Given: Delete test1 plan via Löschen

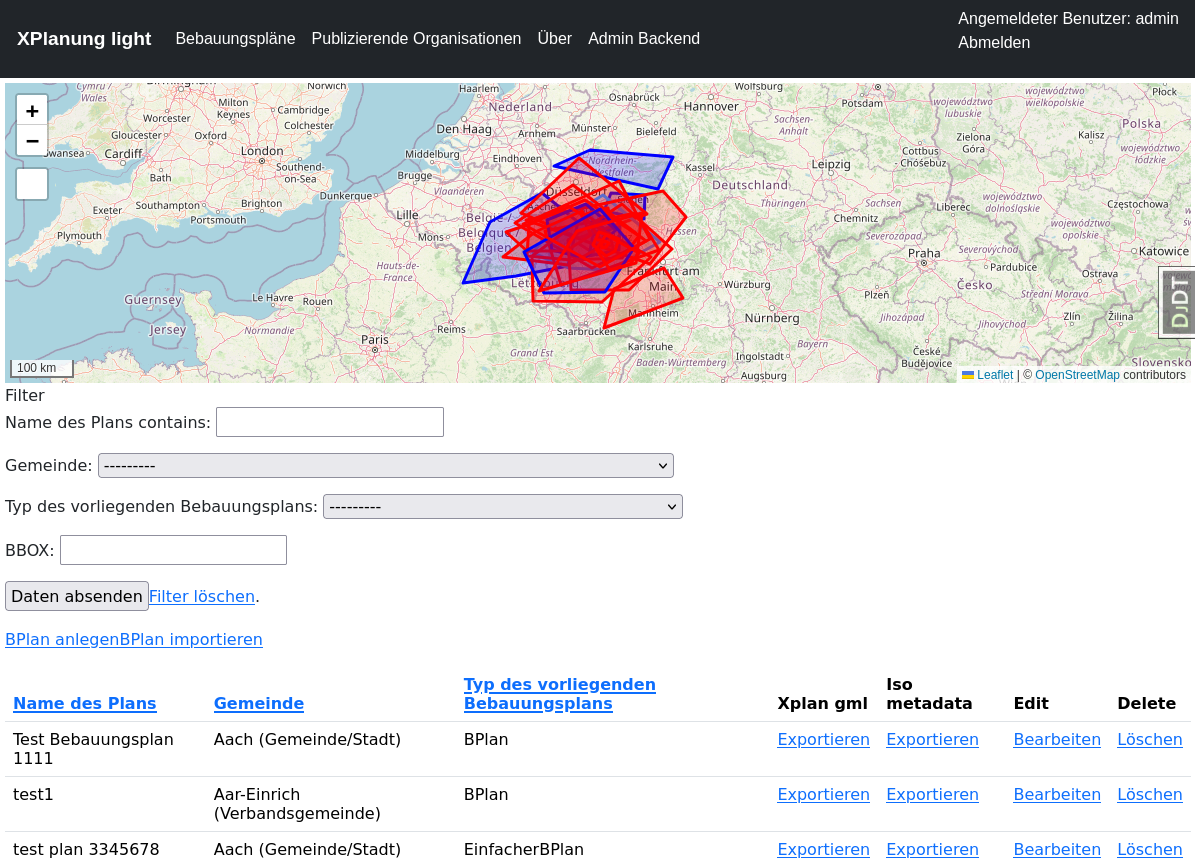Looking at the screenshot, I should click(1149, 795).
